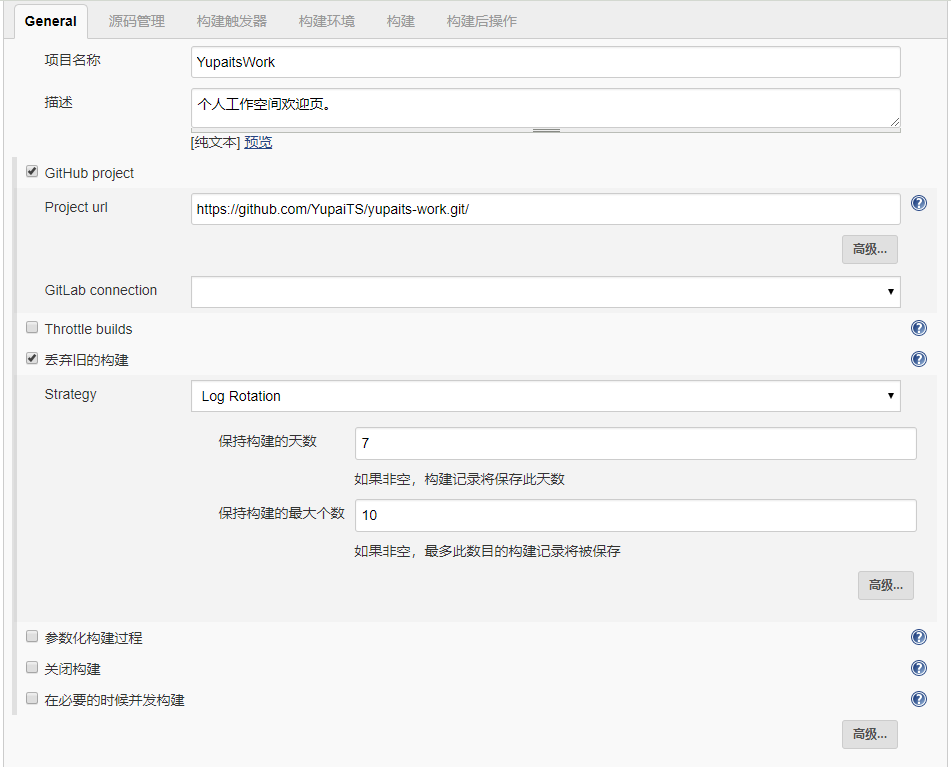
Task: Open the GitLab connection dropdown
Action: (x=545, y=291)
